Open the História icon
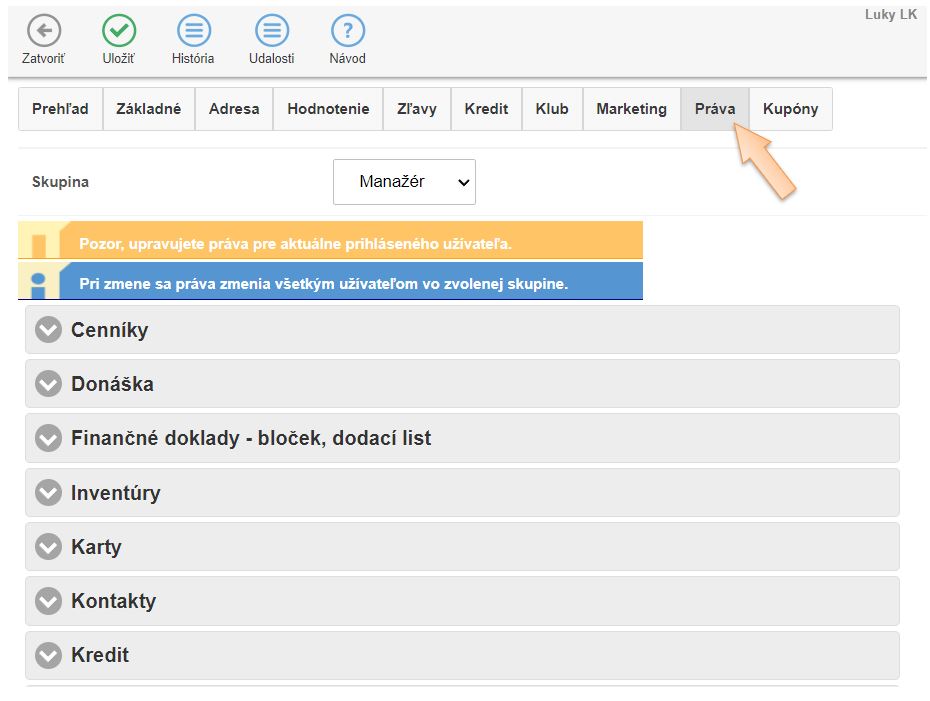The image size is (930, 701). (193, 31)
